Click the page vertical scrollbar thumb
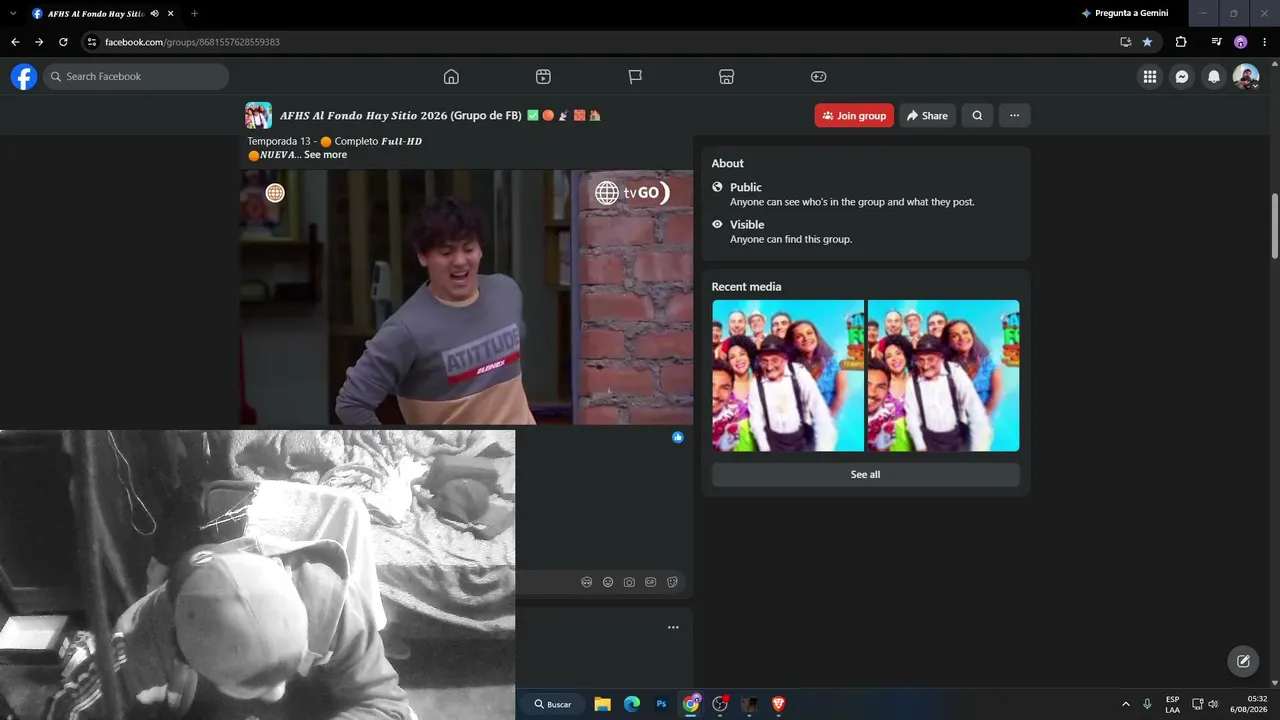The height and width of the screenshot is (720, 1280). (x=1275, y=225)
